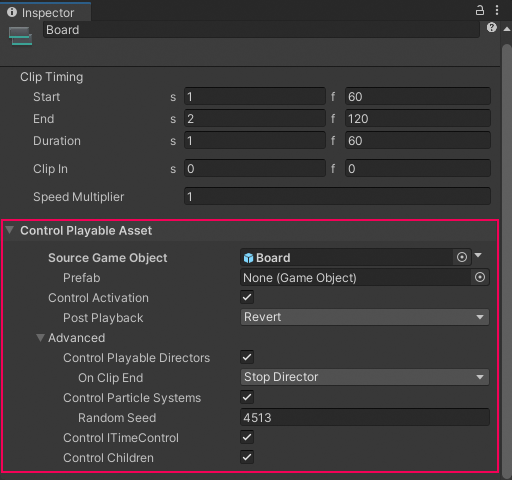The width and height of the screenshot is (512, 480).
Task: Click the Inspector lock icon
Action: [480, 10]
